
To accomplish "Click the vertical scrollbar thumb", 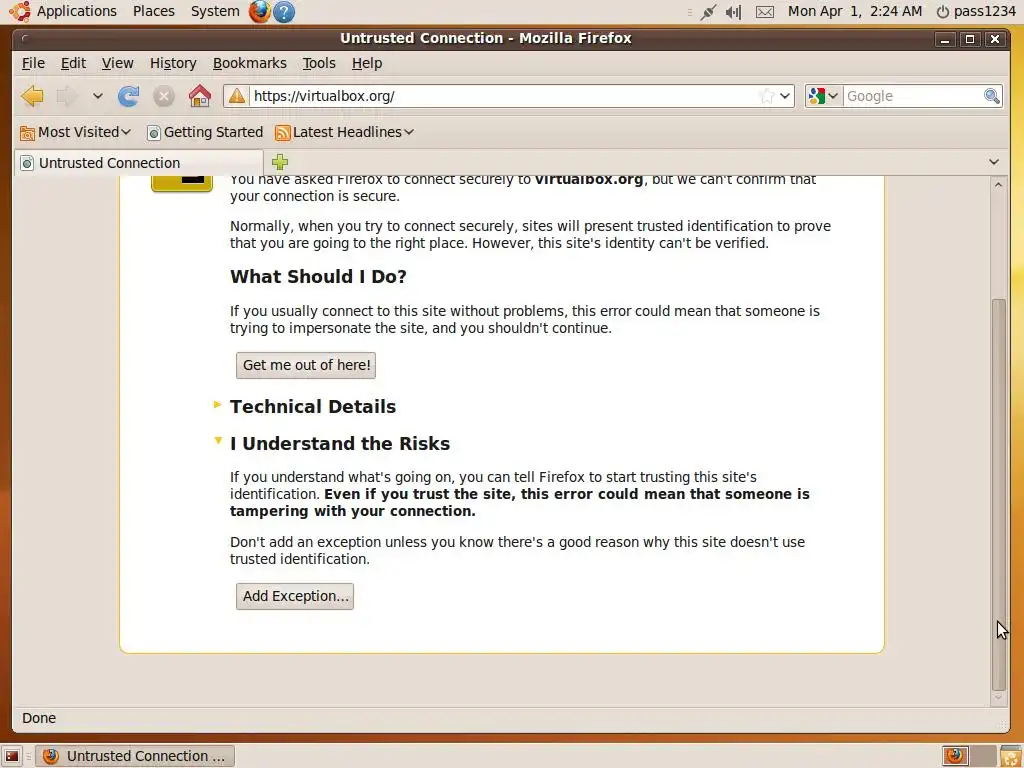I will pyautogui.click(x=999, y=494).
